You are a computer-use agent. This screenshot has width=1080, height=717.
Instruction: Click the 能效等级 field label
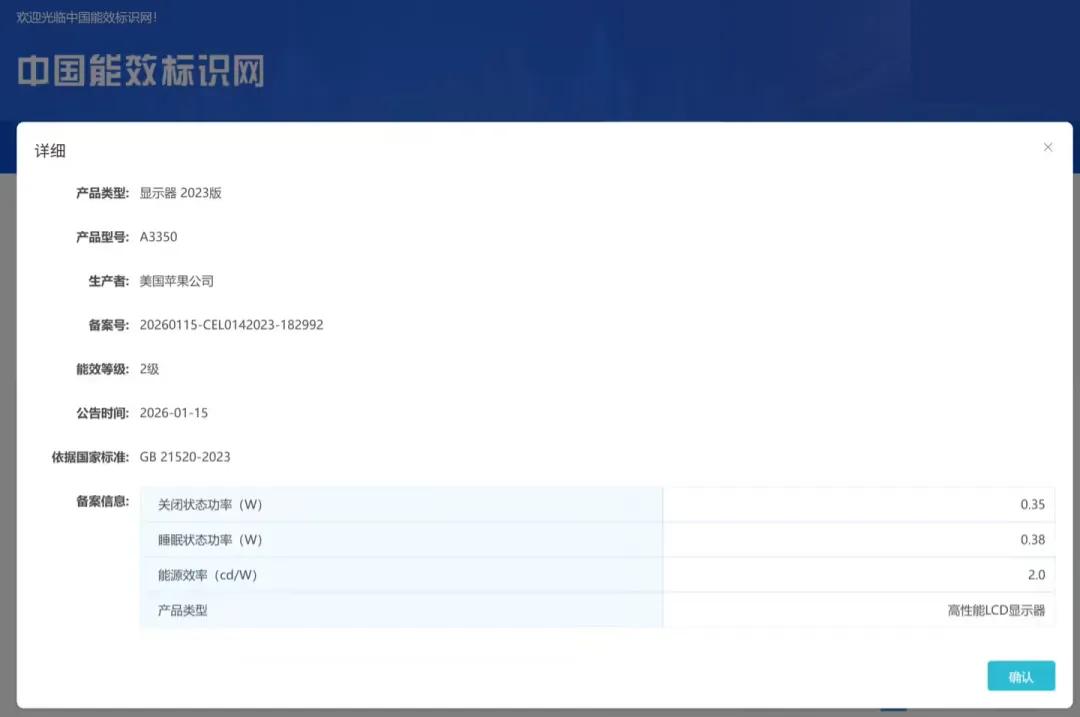[103, 369]
